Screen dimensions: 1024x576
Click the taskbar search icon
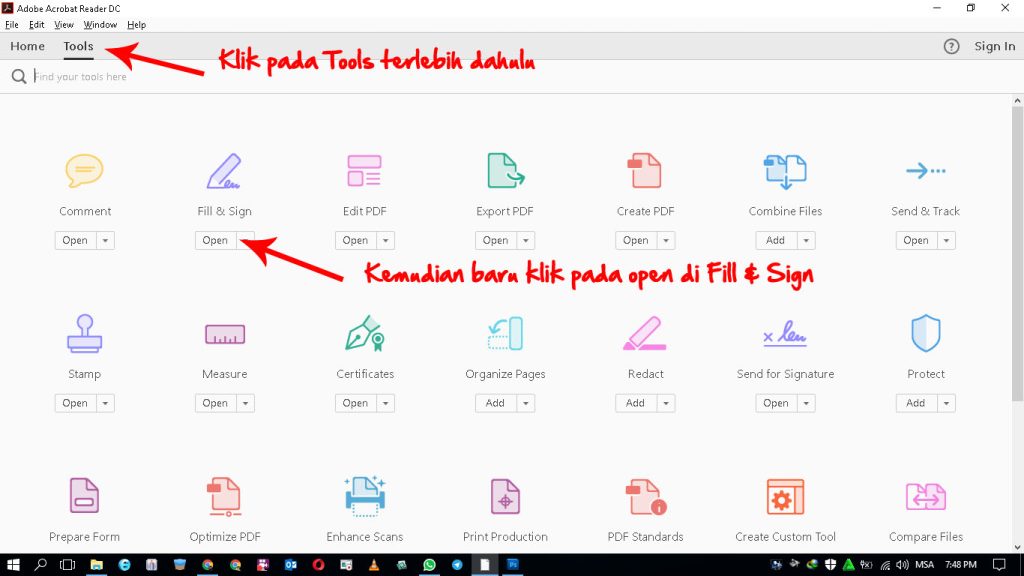(40, 565)
